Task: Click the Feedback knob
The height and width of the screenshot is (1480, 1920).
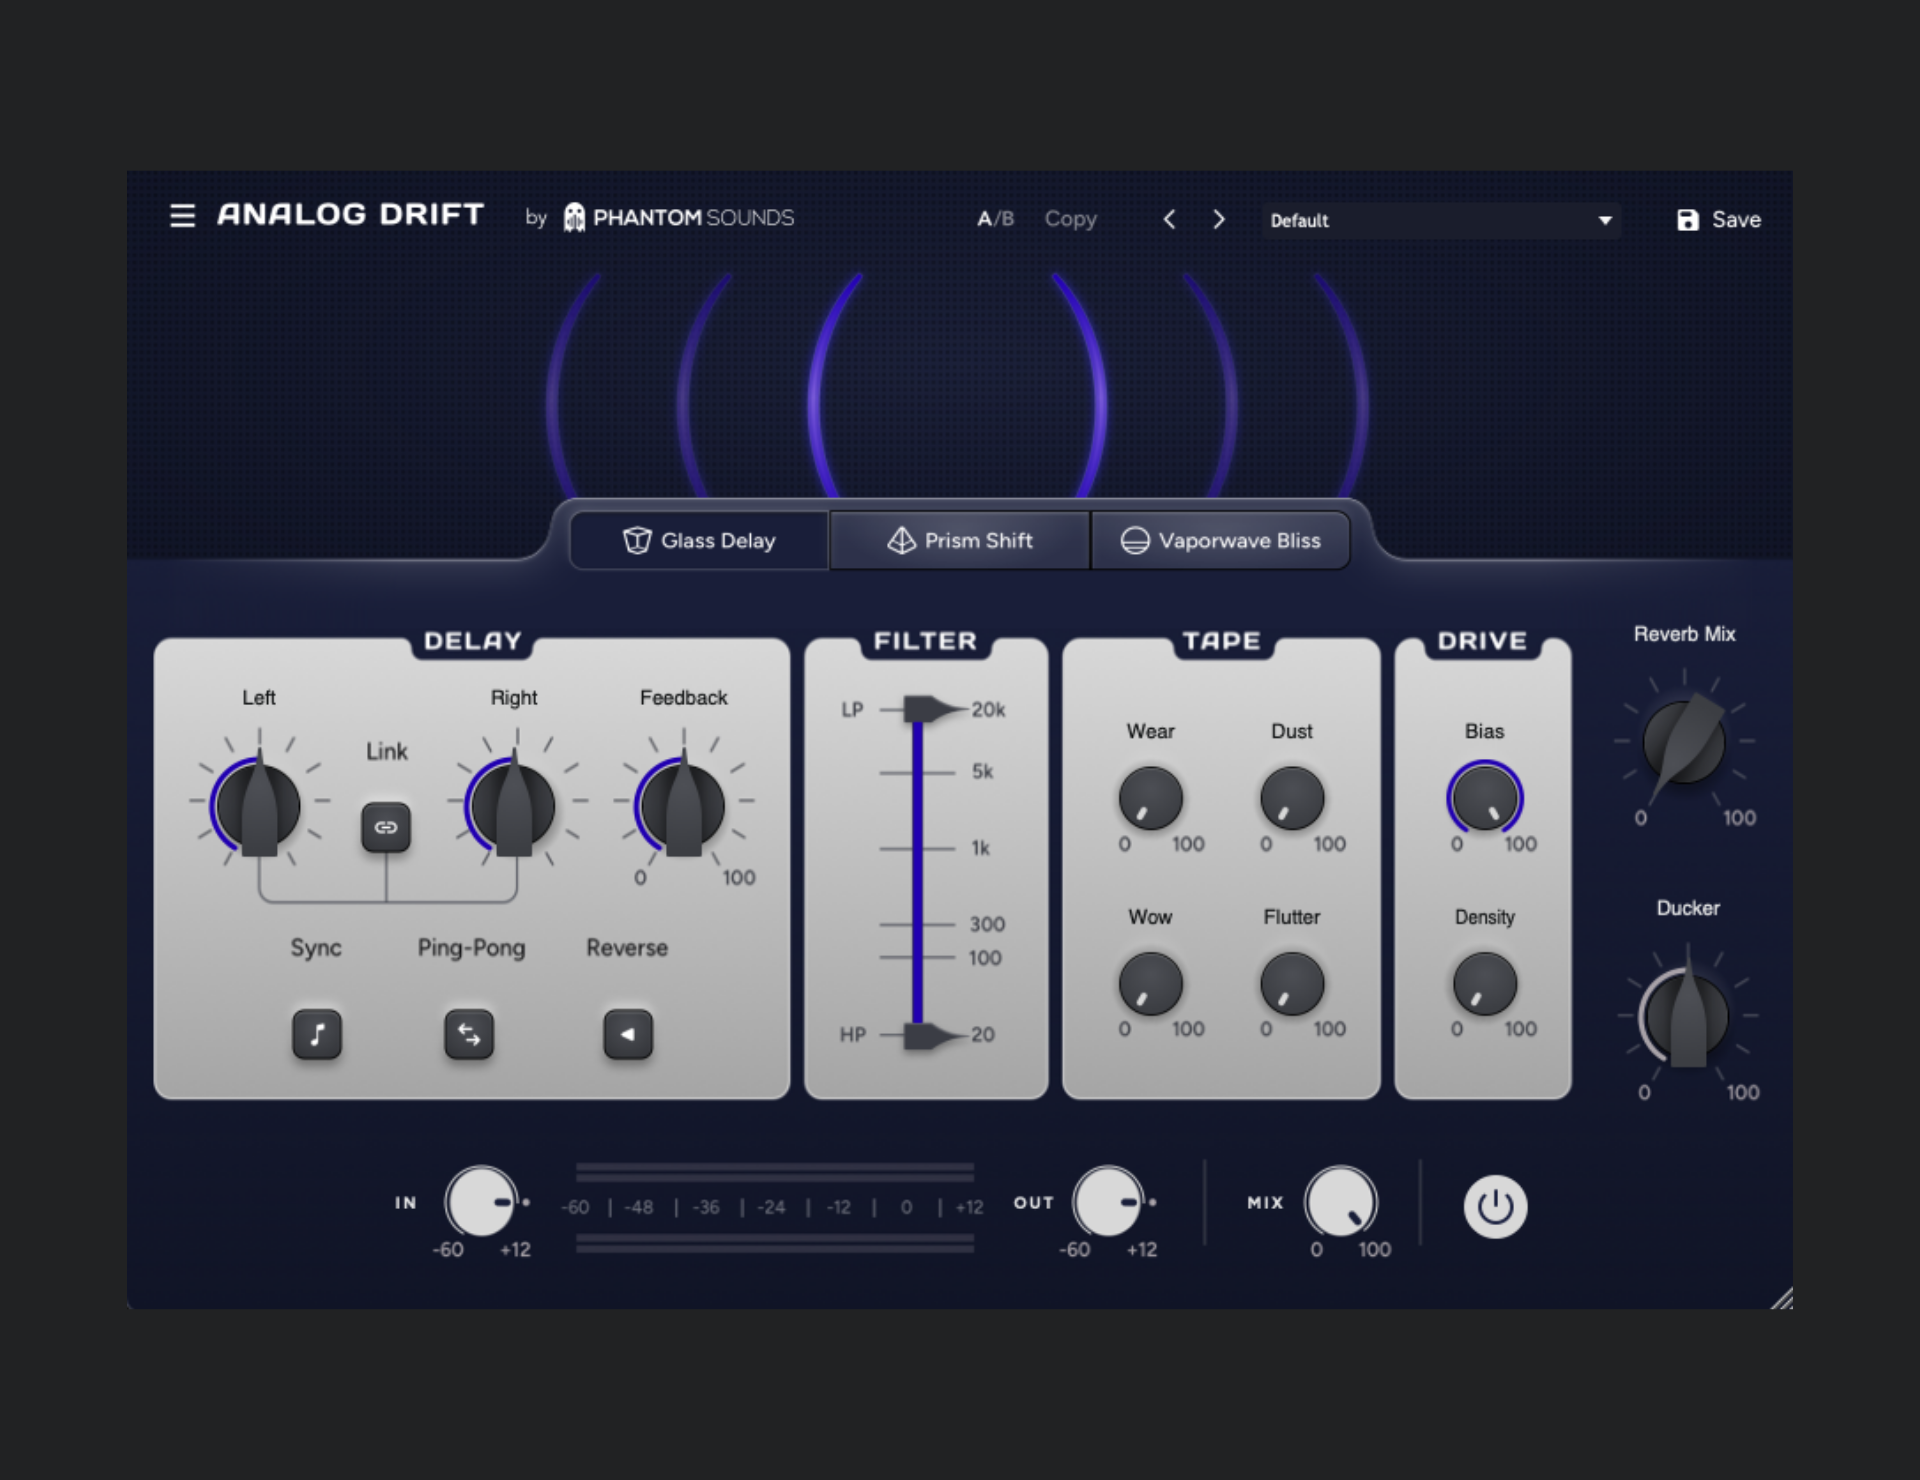Action: coord(683,806)
